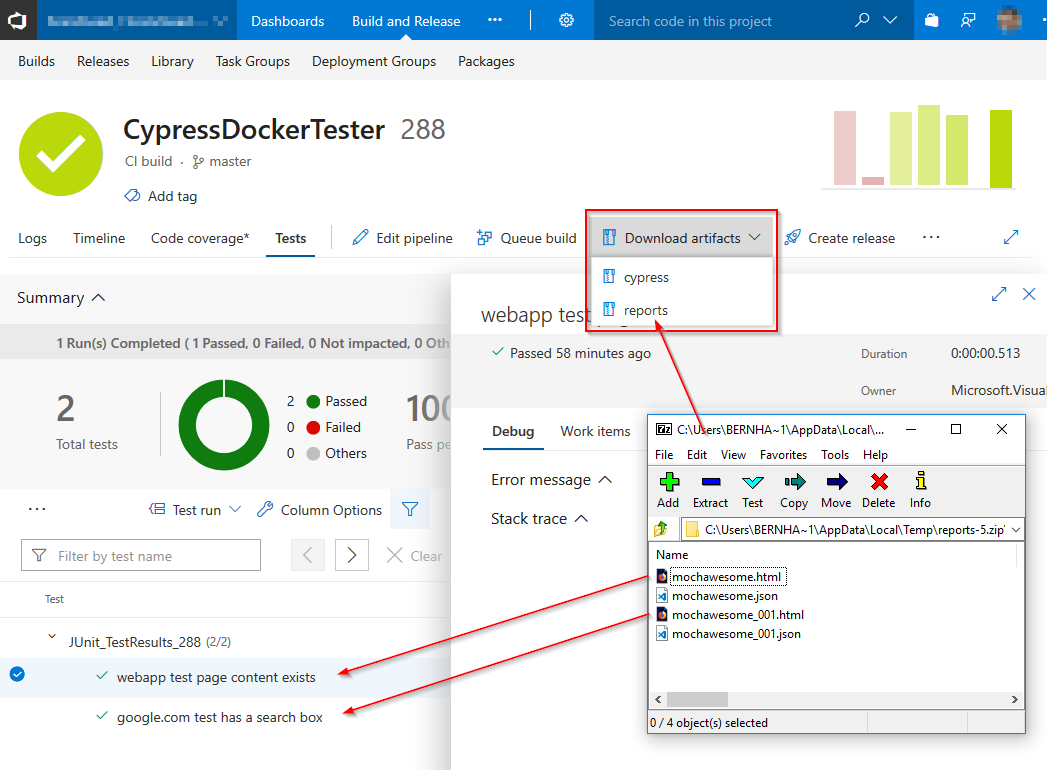
Task: Switch to the Code coverage tab
Action: pos(200,238)
